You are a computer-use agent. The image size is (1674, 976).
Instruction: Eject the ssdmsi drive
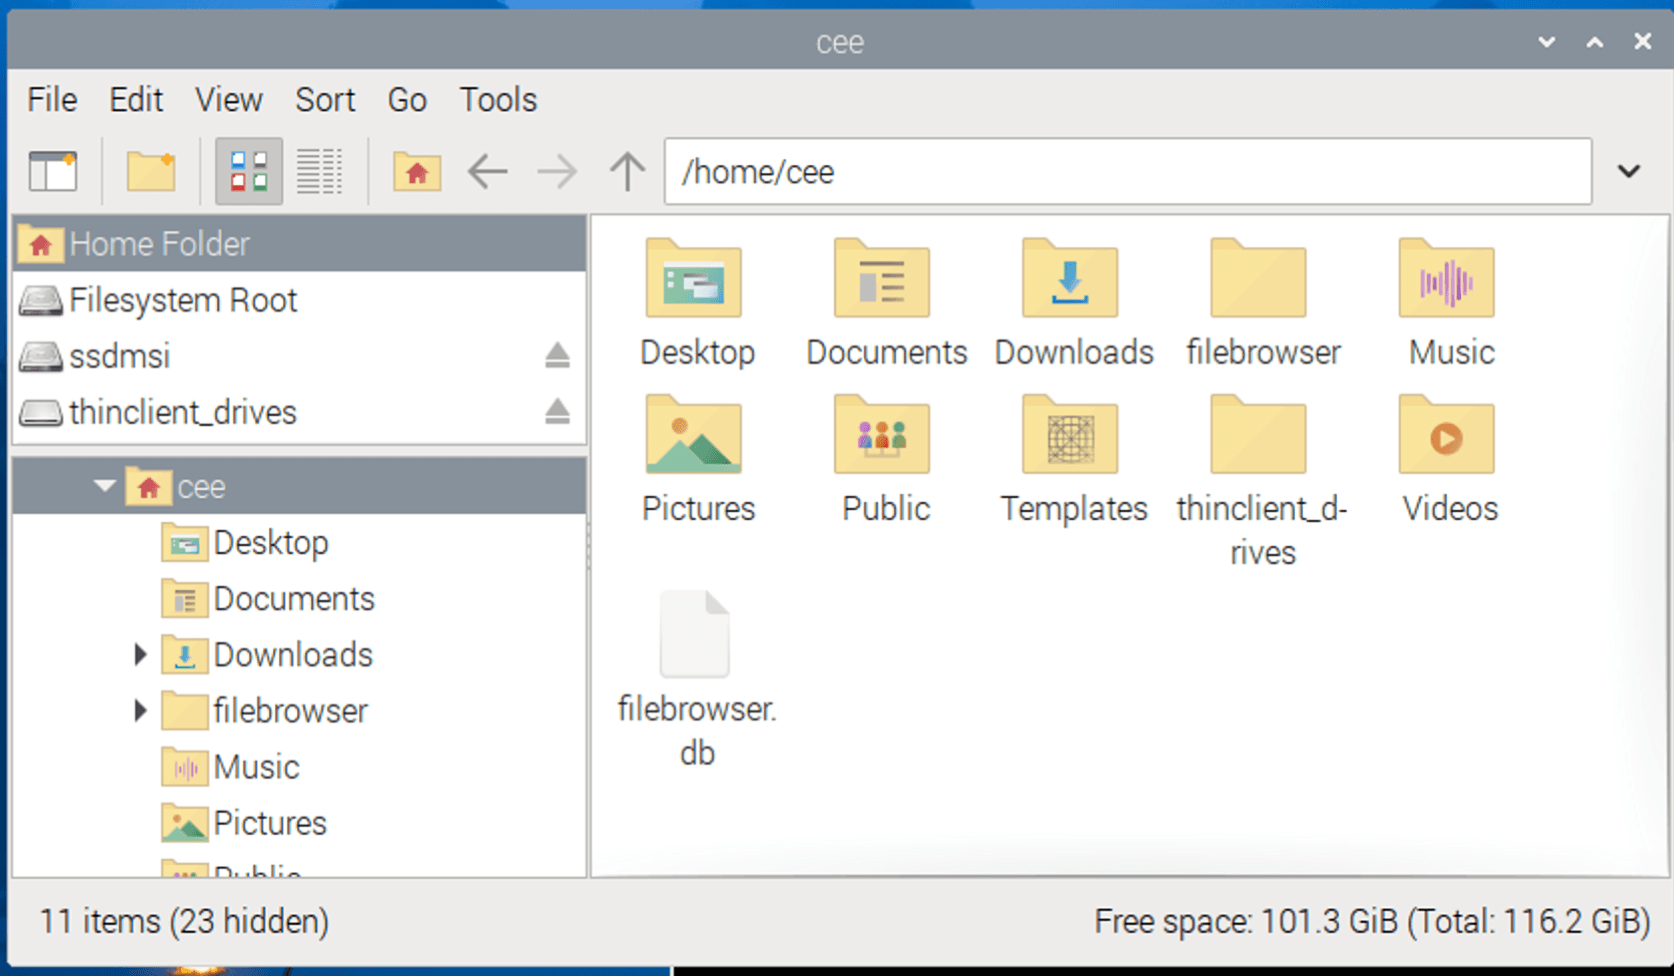tap(557, 355)
